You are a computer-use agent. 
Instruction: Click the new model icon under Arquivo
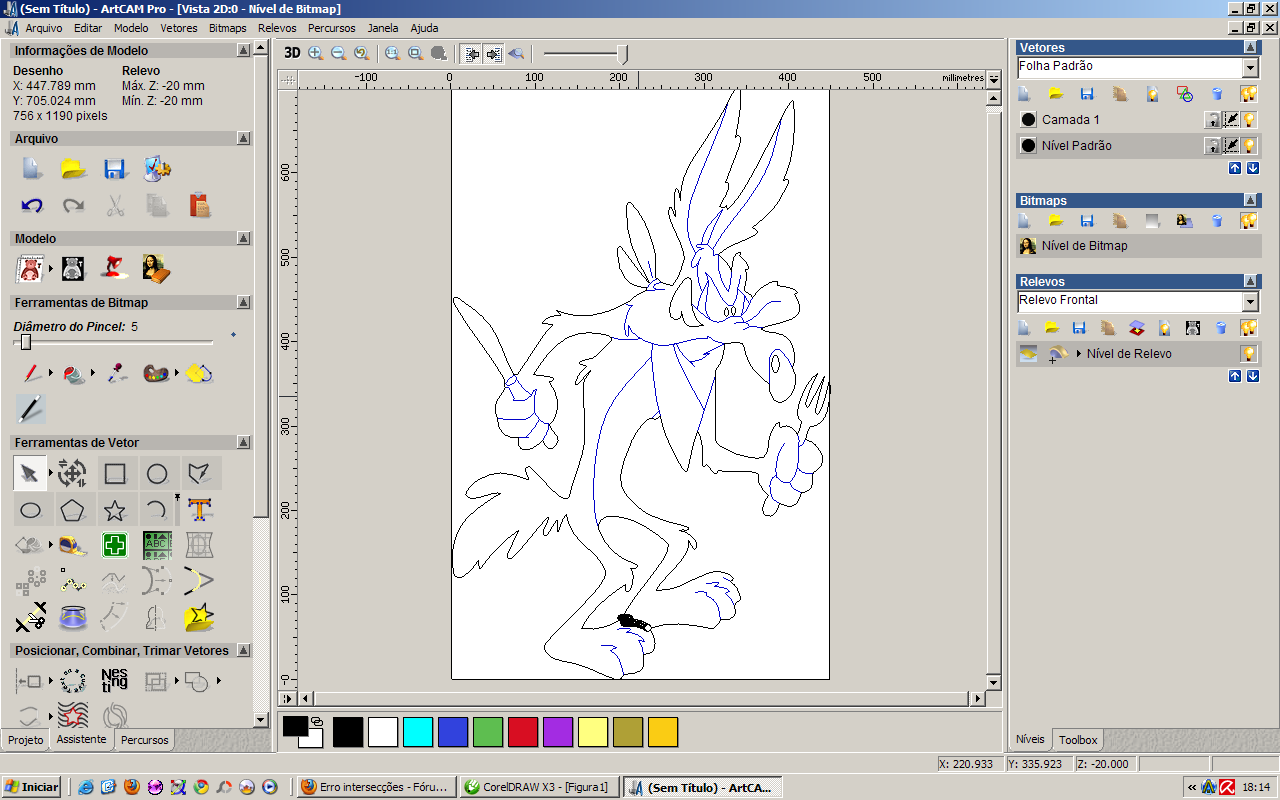(x=32, y=169)
